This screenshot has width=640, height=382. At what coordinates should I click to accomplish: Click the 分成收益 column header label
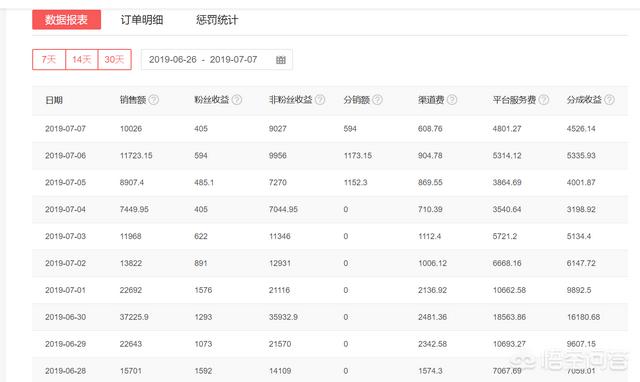(x=584, y=100)
